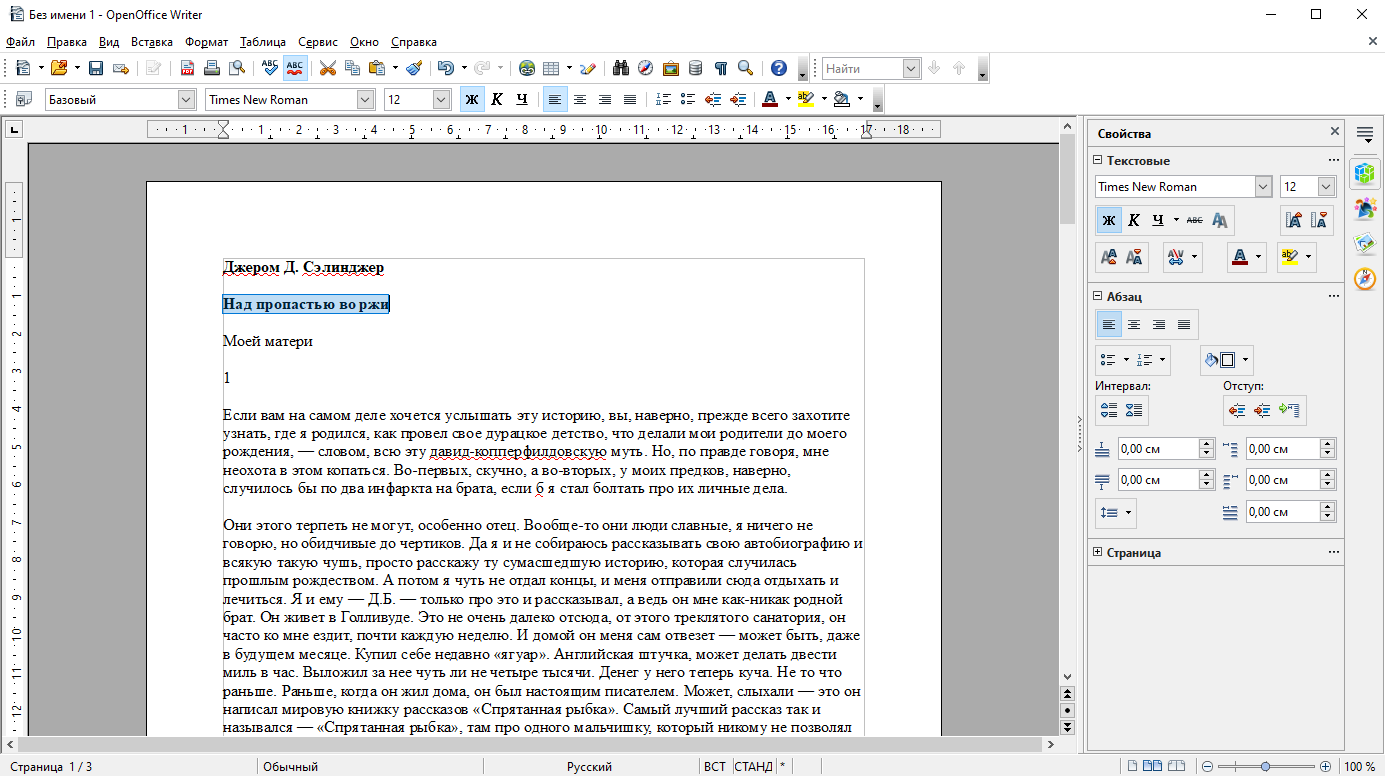The image size is (1385, 776).
Task: Apply toolbar font color red A
Action: tap(769, 99)
